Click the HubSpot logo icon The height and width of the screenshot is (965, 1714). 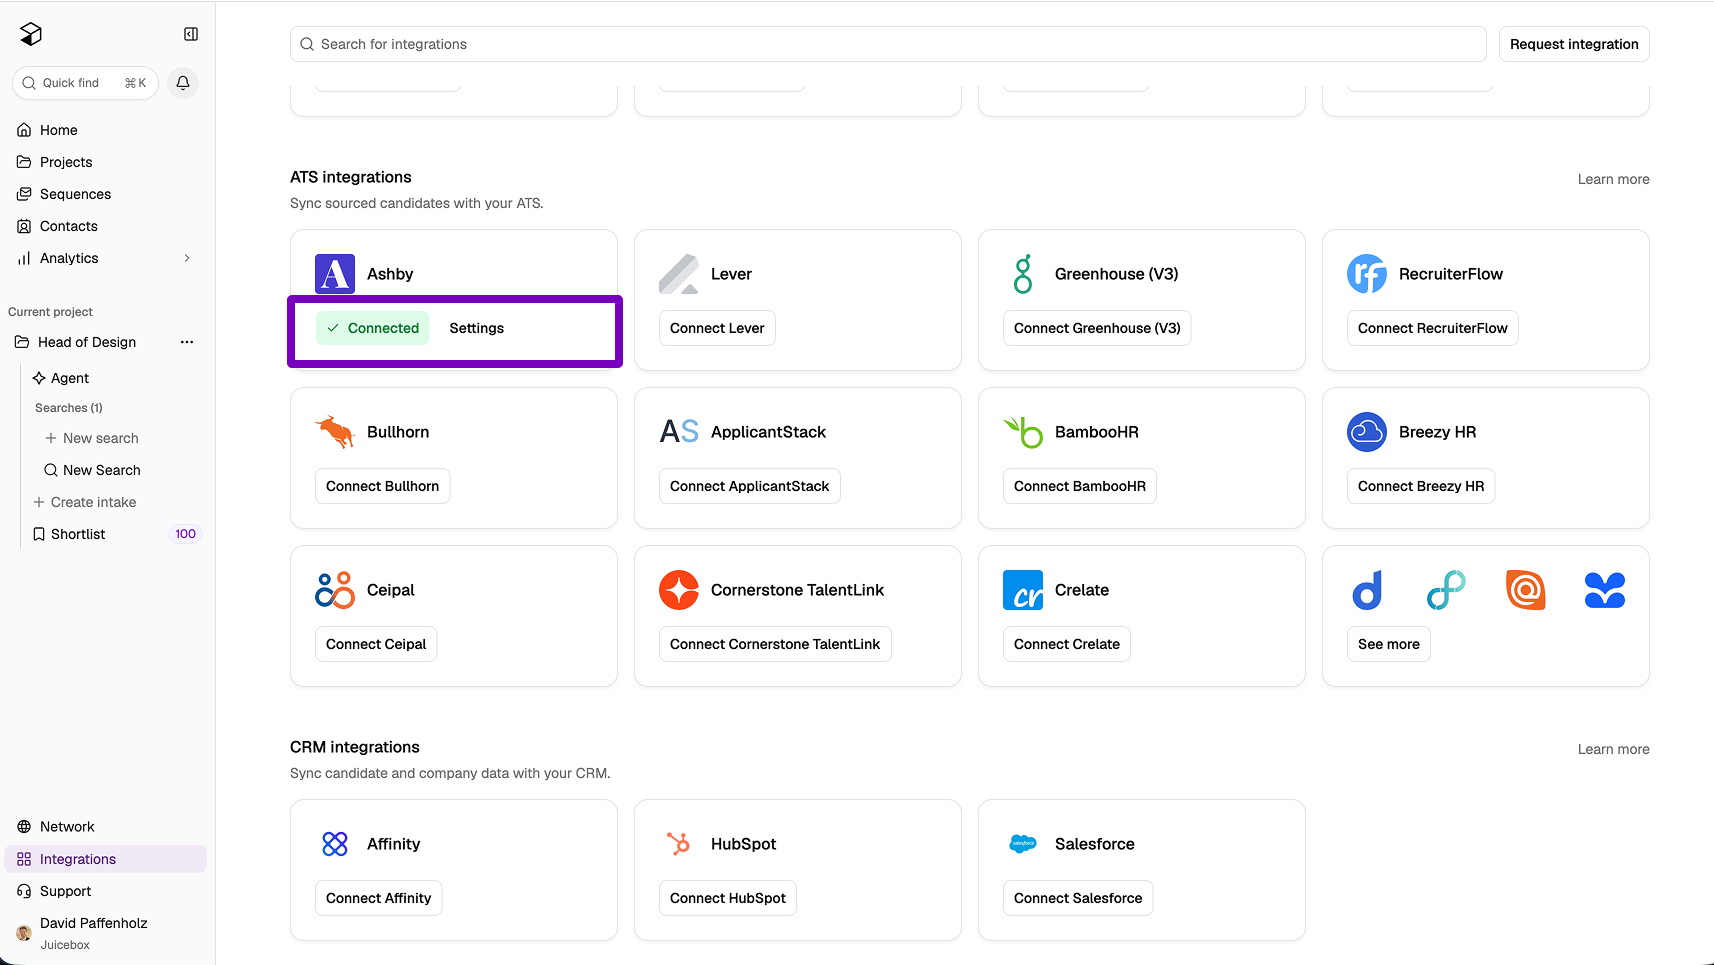(679, 844)
